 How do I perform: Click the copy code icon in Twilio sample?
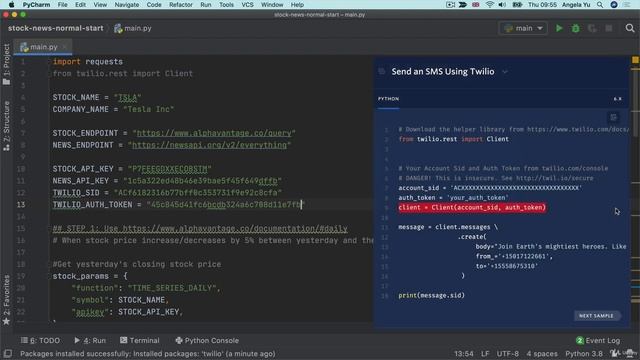point(613,118)
